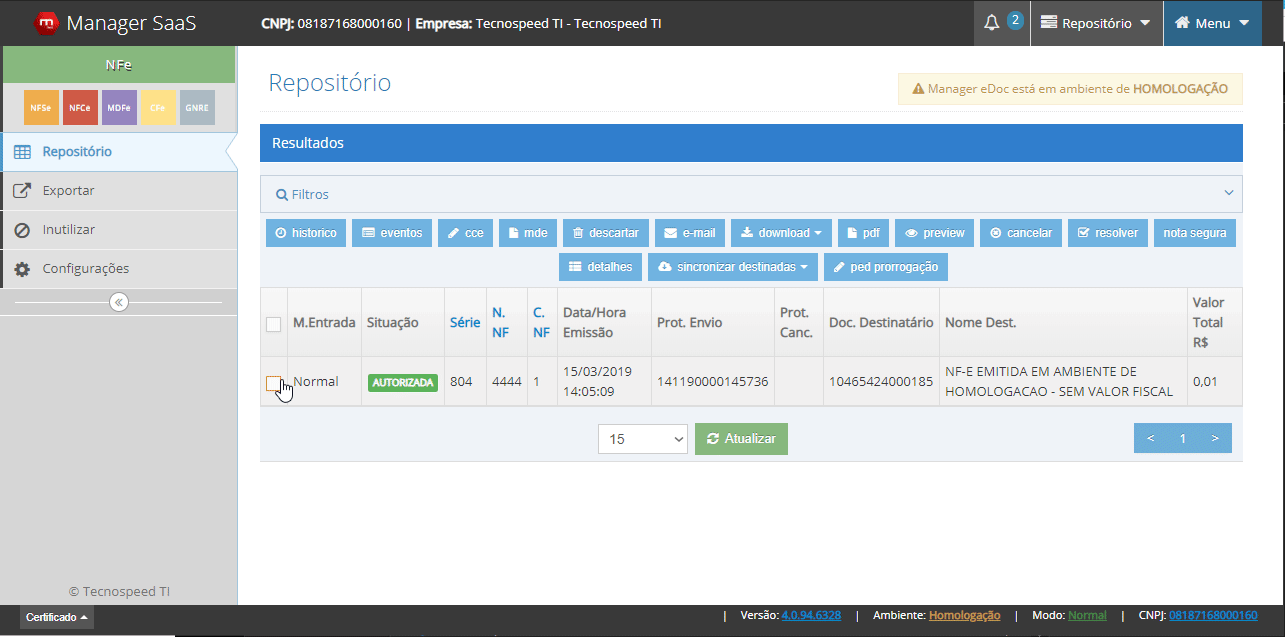The width and height of the screenshot is (1285, 637).
Task: Click the historico button
Action: pyautogui.click(x=306, y=233)
